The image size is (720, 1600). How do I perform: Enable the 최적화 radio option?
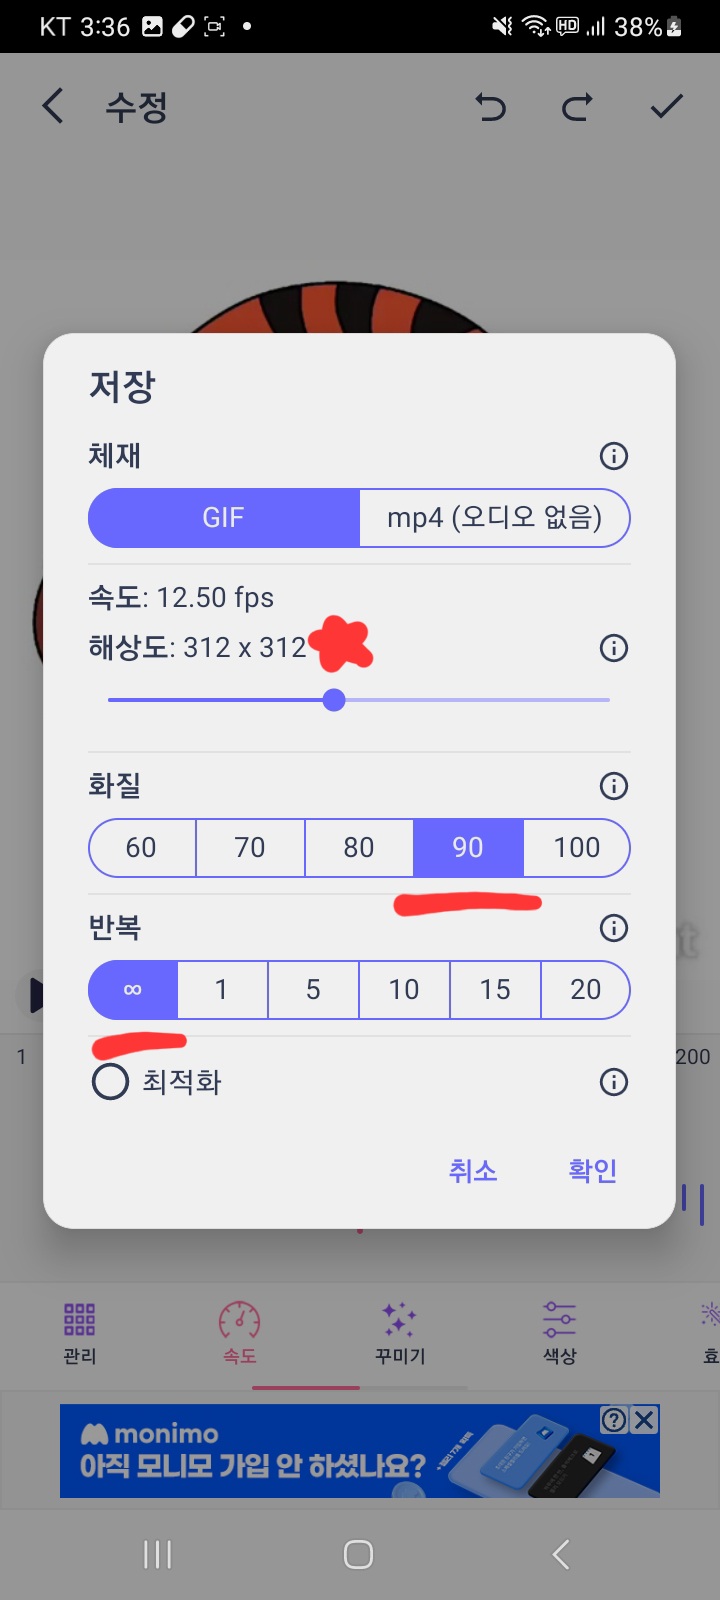tap(111, 1082)
